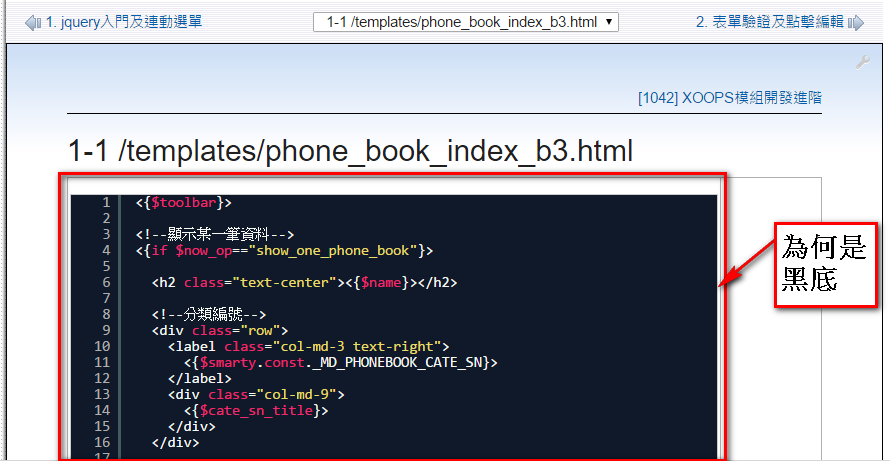Click the $cate_sn_title variable line
The width and height of the screenshot is (890, 461).
click(x=256, y=410)
